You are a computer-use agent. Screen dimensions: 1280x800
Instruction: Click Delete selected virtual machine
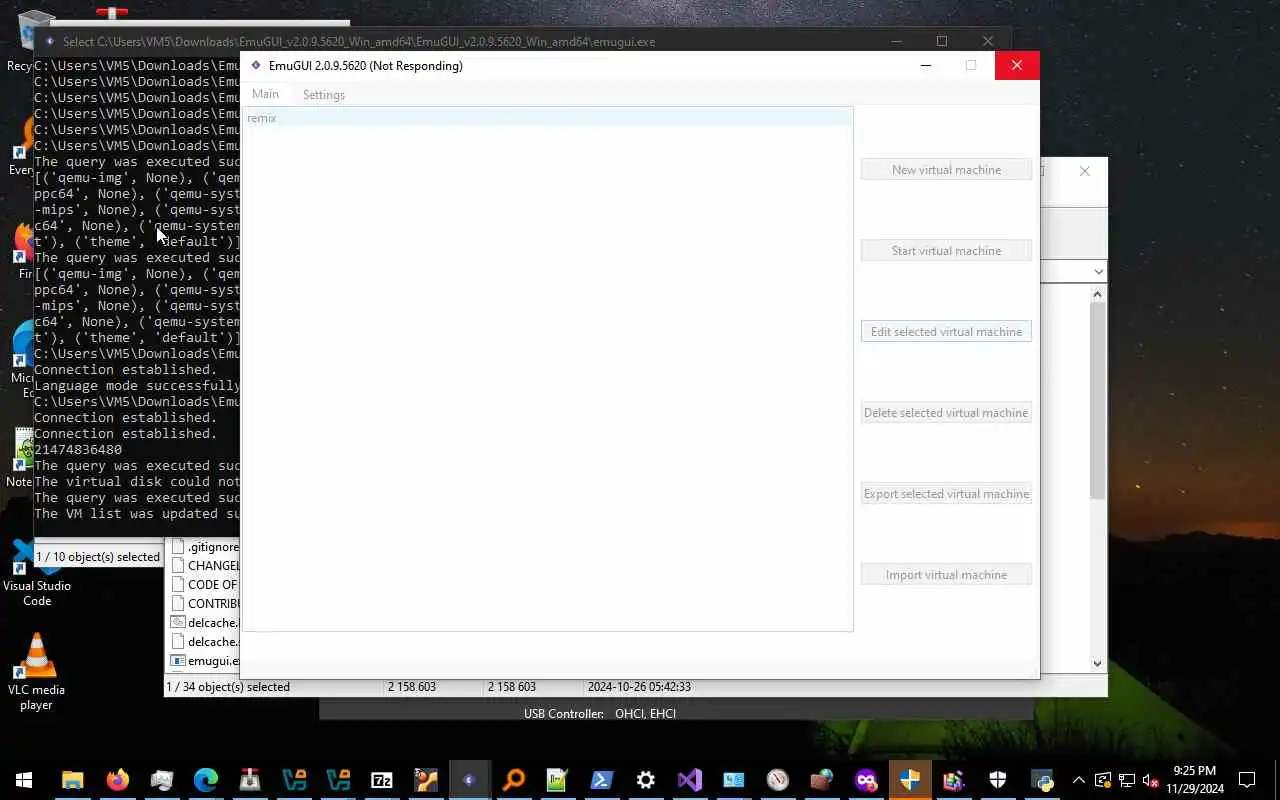(x=946, y=413)
